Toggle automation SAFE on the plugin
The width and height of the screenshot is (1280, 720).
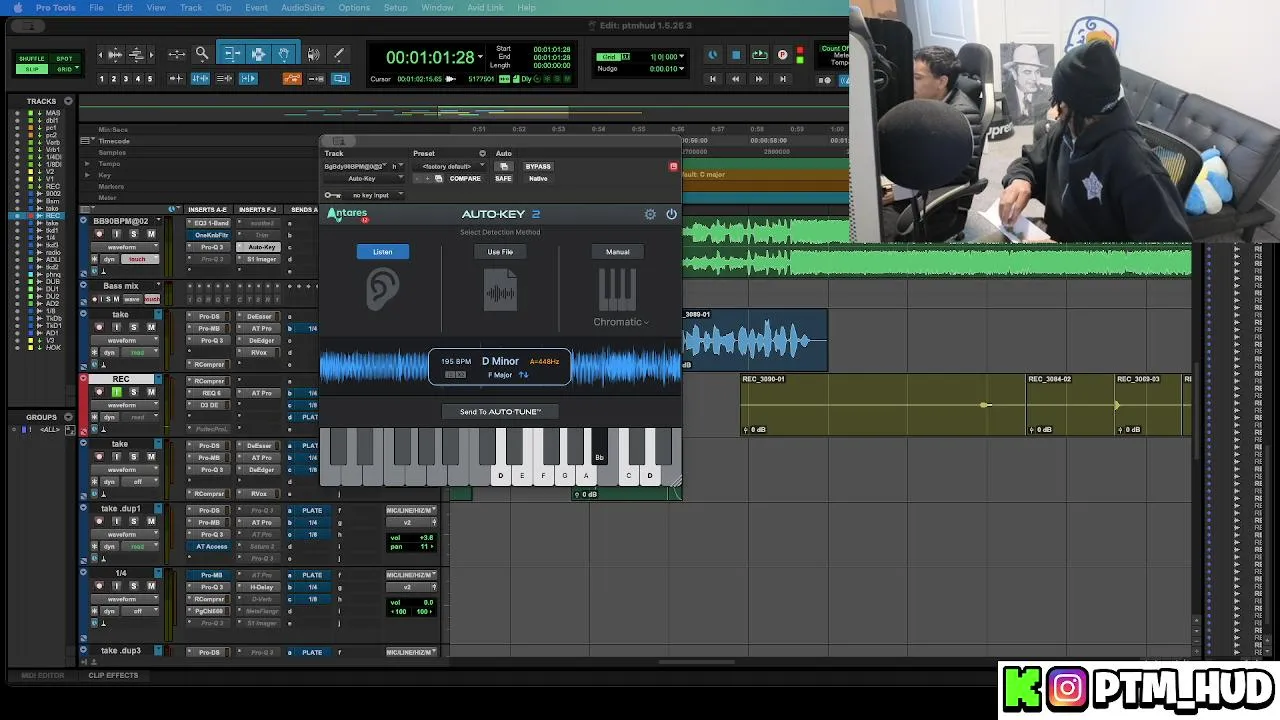coord(503,179)
